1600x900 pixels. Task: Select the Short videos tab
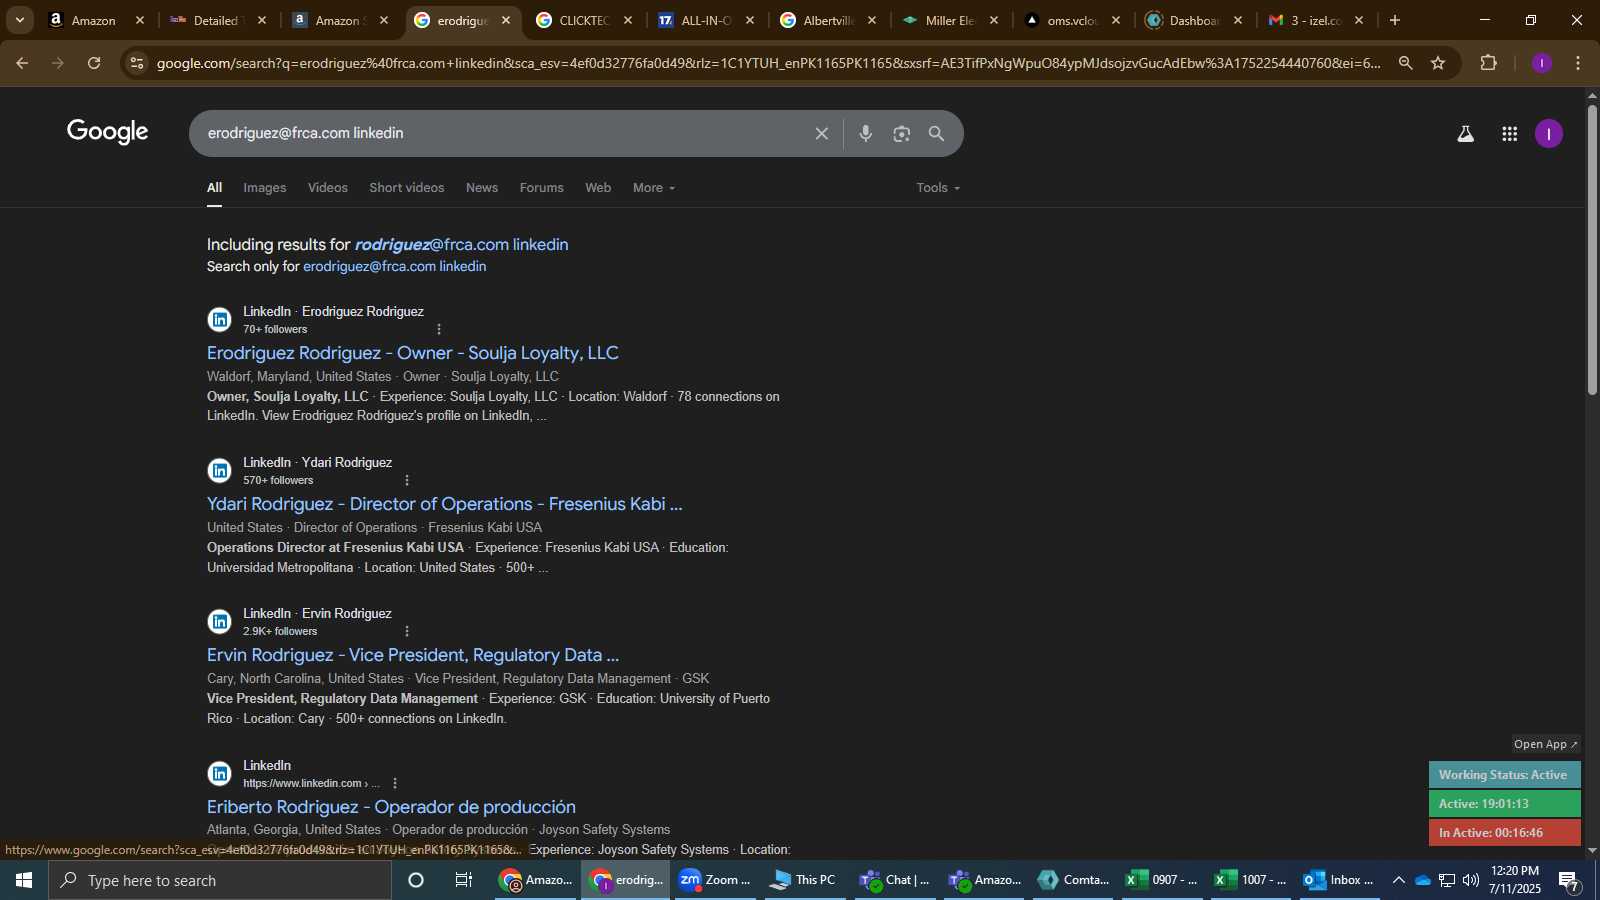(407, 188)
